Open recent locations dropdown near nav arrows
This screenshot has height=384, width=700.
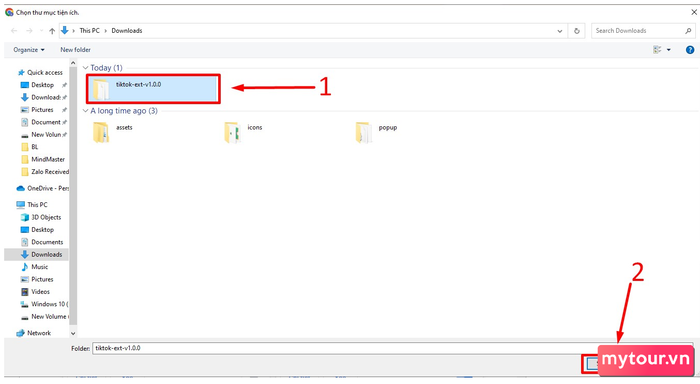[42, 31]
